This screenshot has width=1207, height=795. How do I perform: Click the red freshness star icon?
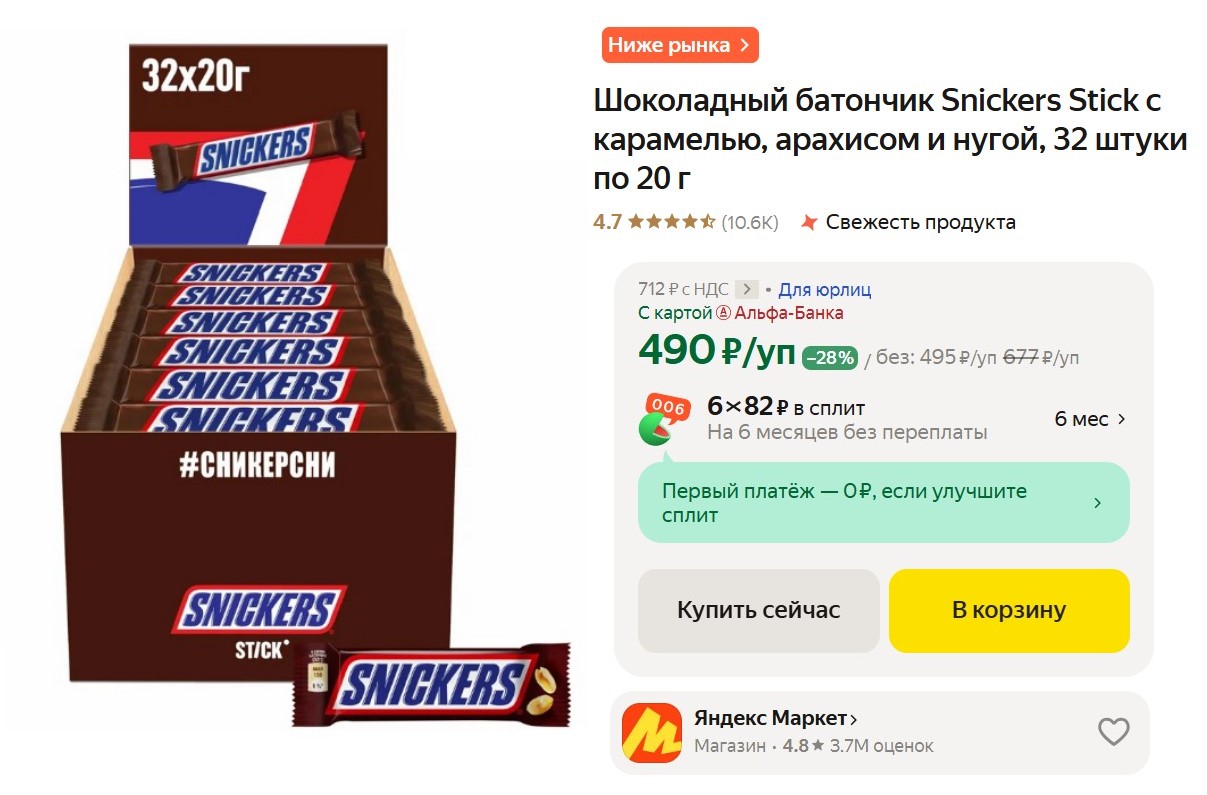click(x=809, y=222)
